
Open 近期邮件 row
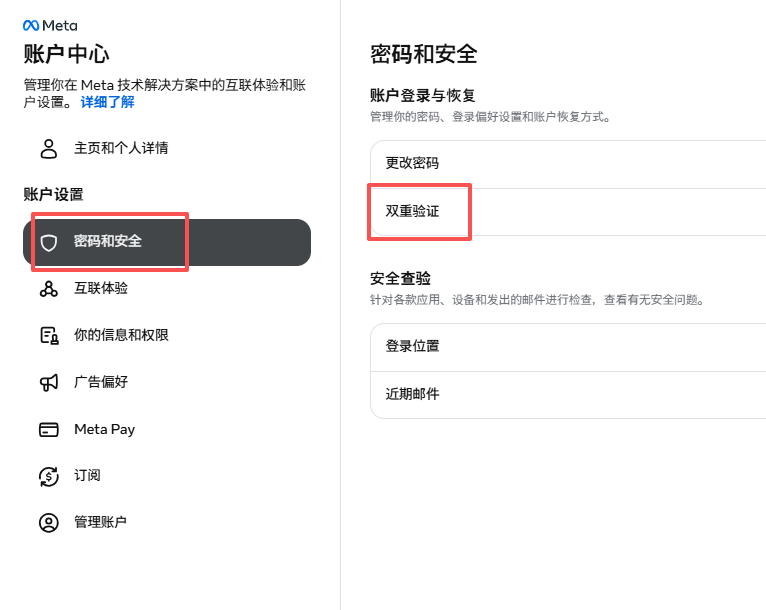pos(568,395)
